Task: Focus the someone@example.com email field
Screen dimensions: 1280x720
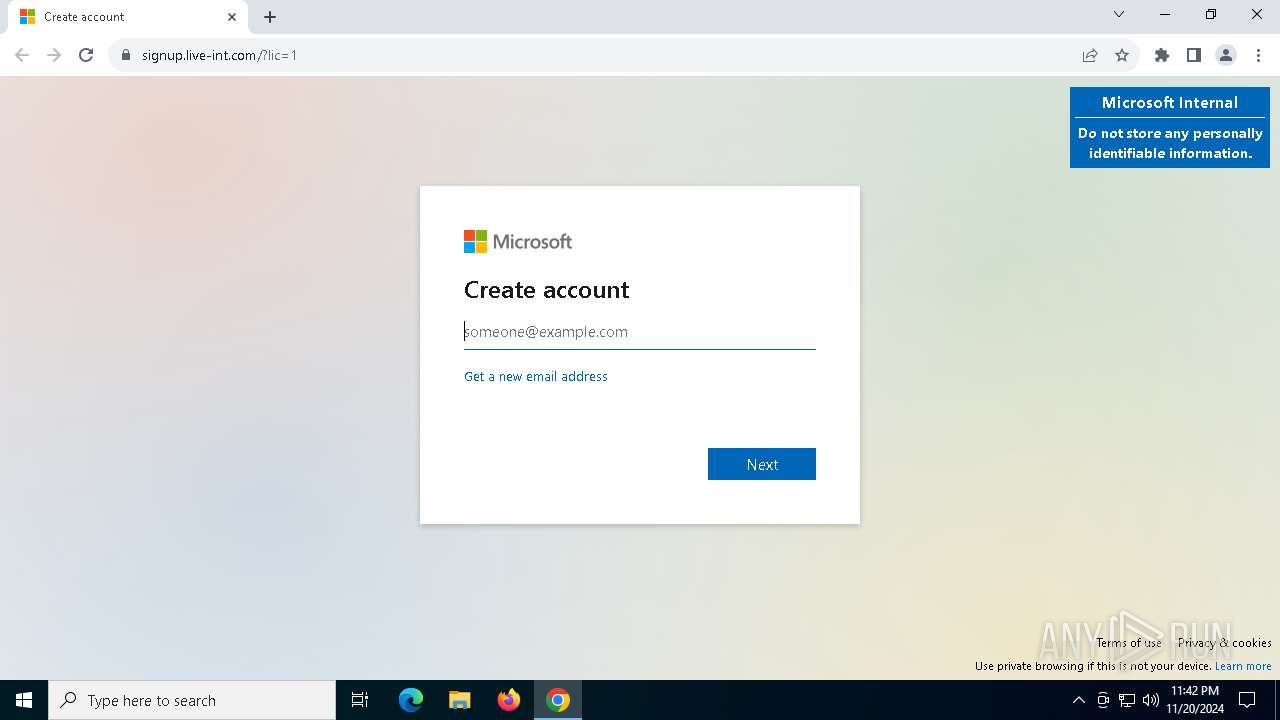Action: [640, 332]
